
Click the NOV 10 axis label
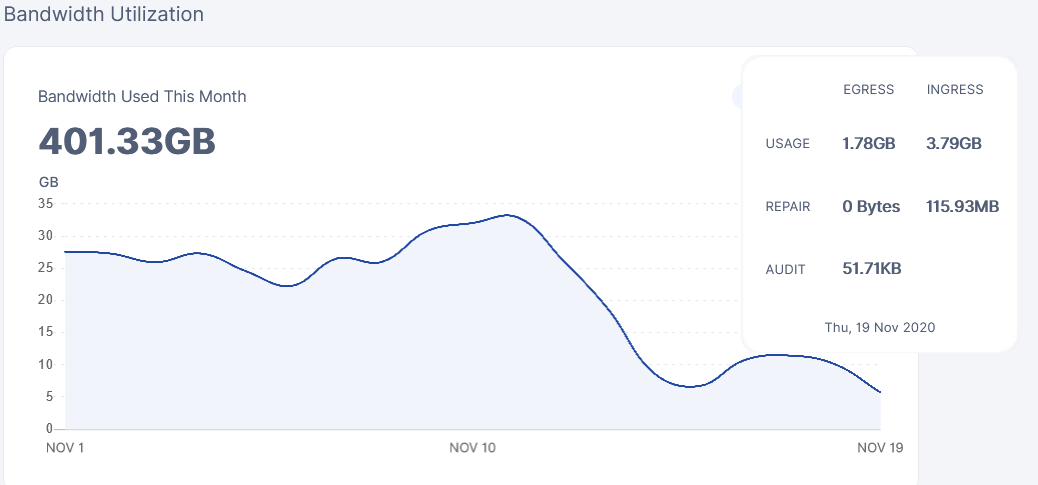tap(472, 448)
